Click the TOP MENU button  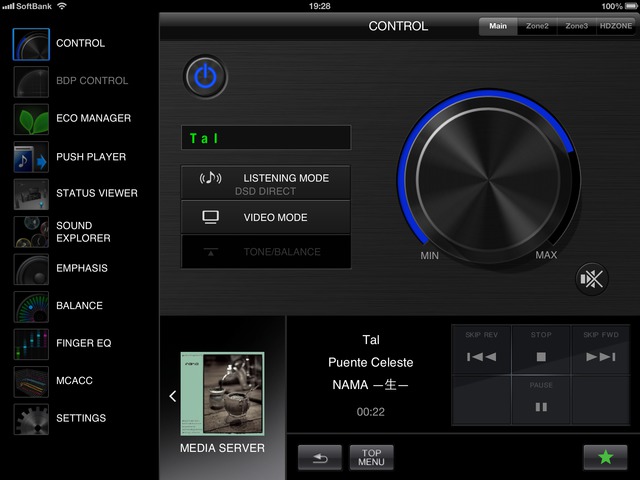point(371,458)
